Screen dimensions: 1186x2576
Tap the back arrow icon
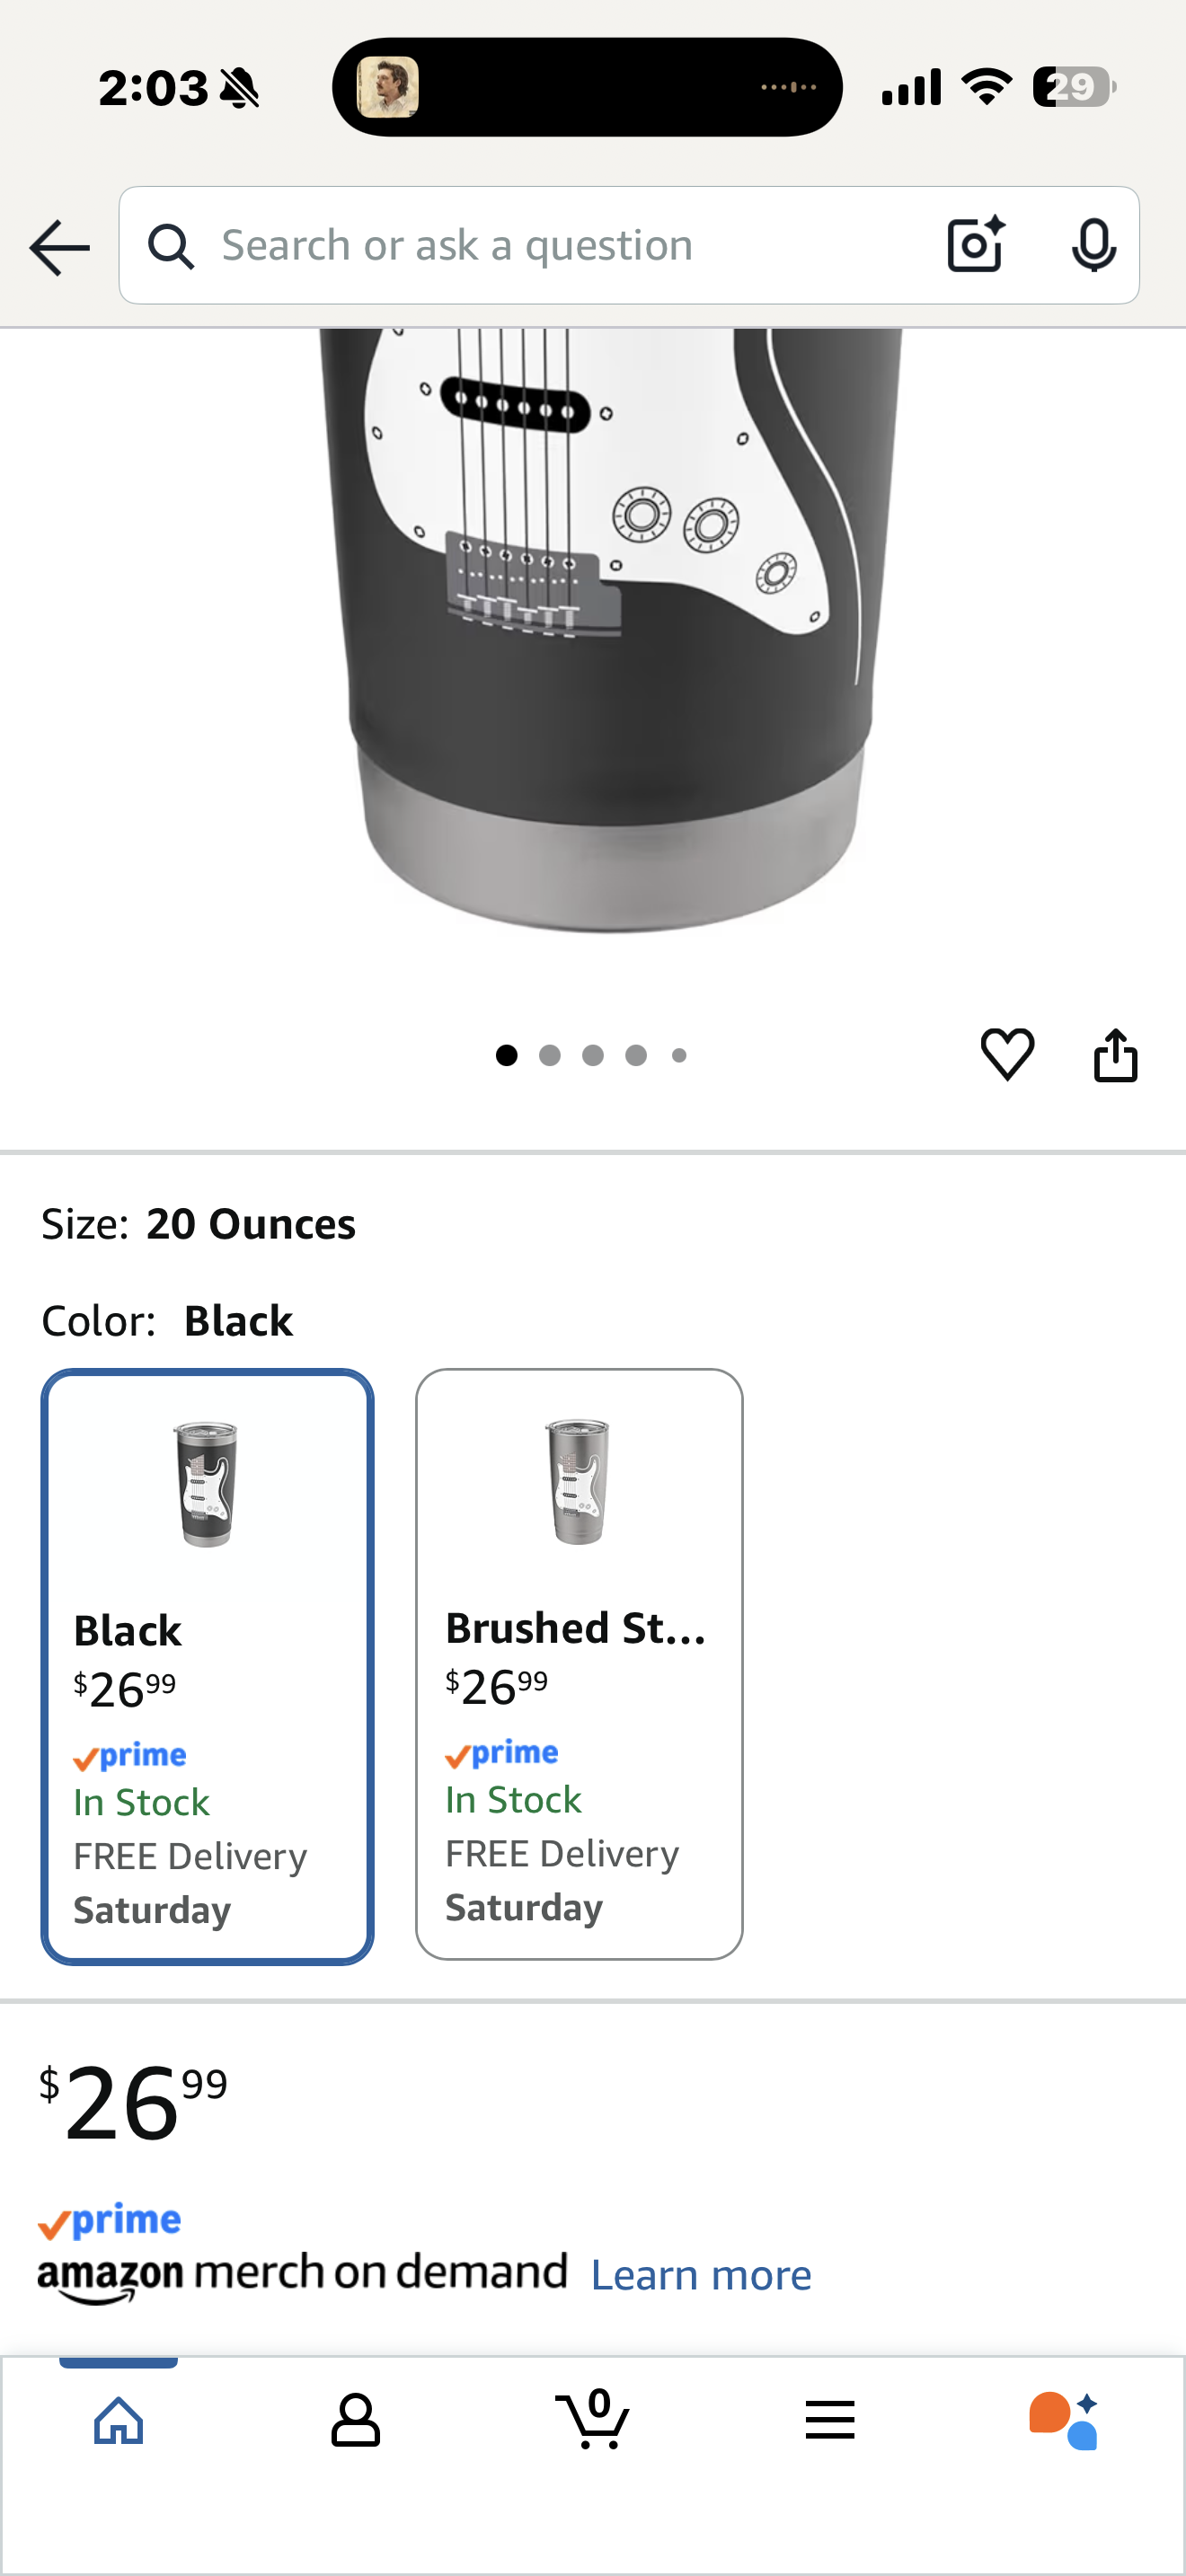(x=59, y=247)
